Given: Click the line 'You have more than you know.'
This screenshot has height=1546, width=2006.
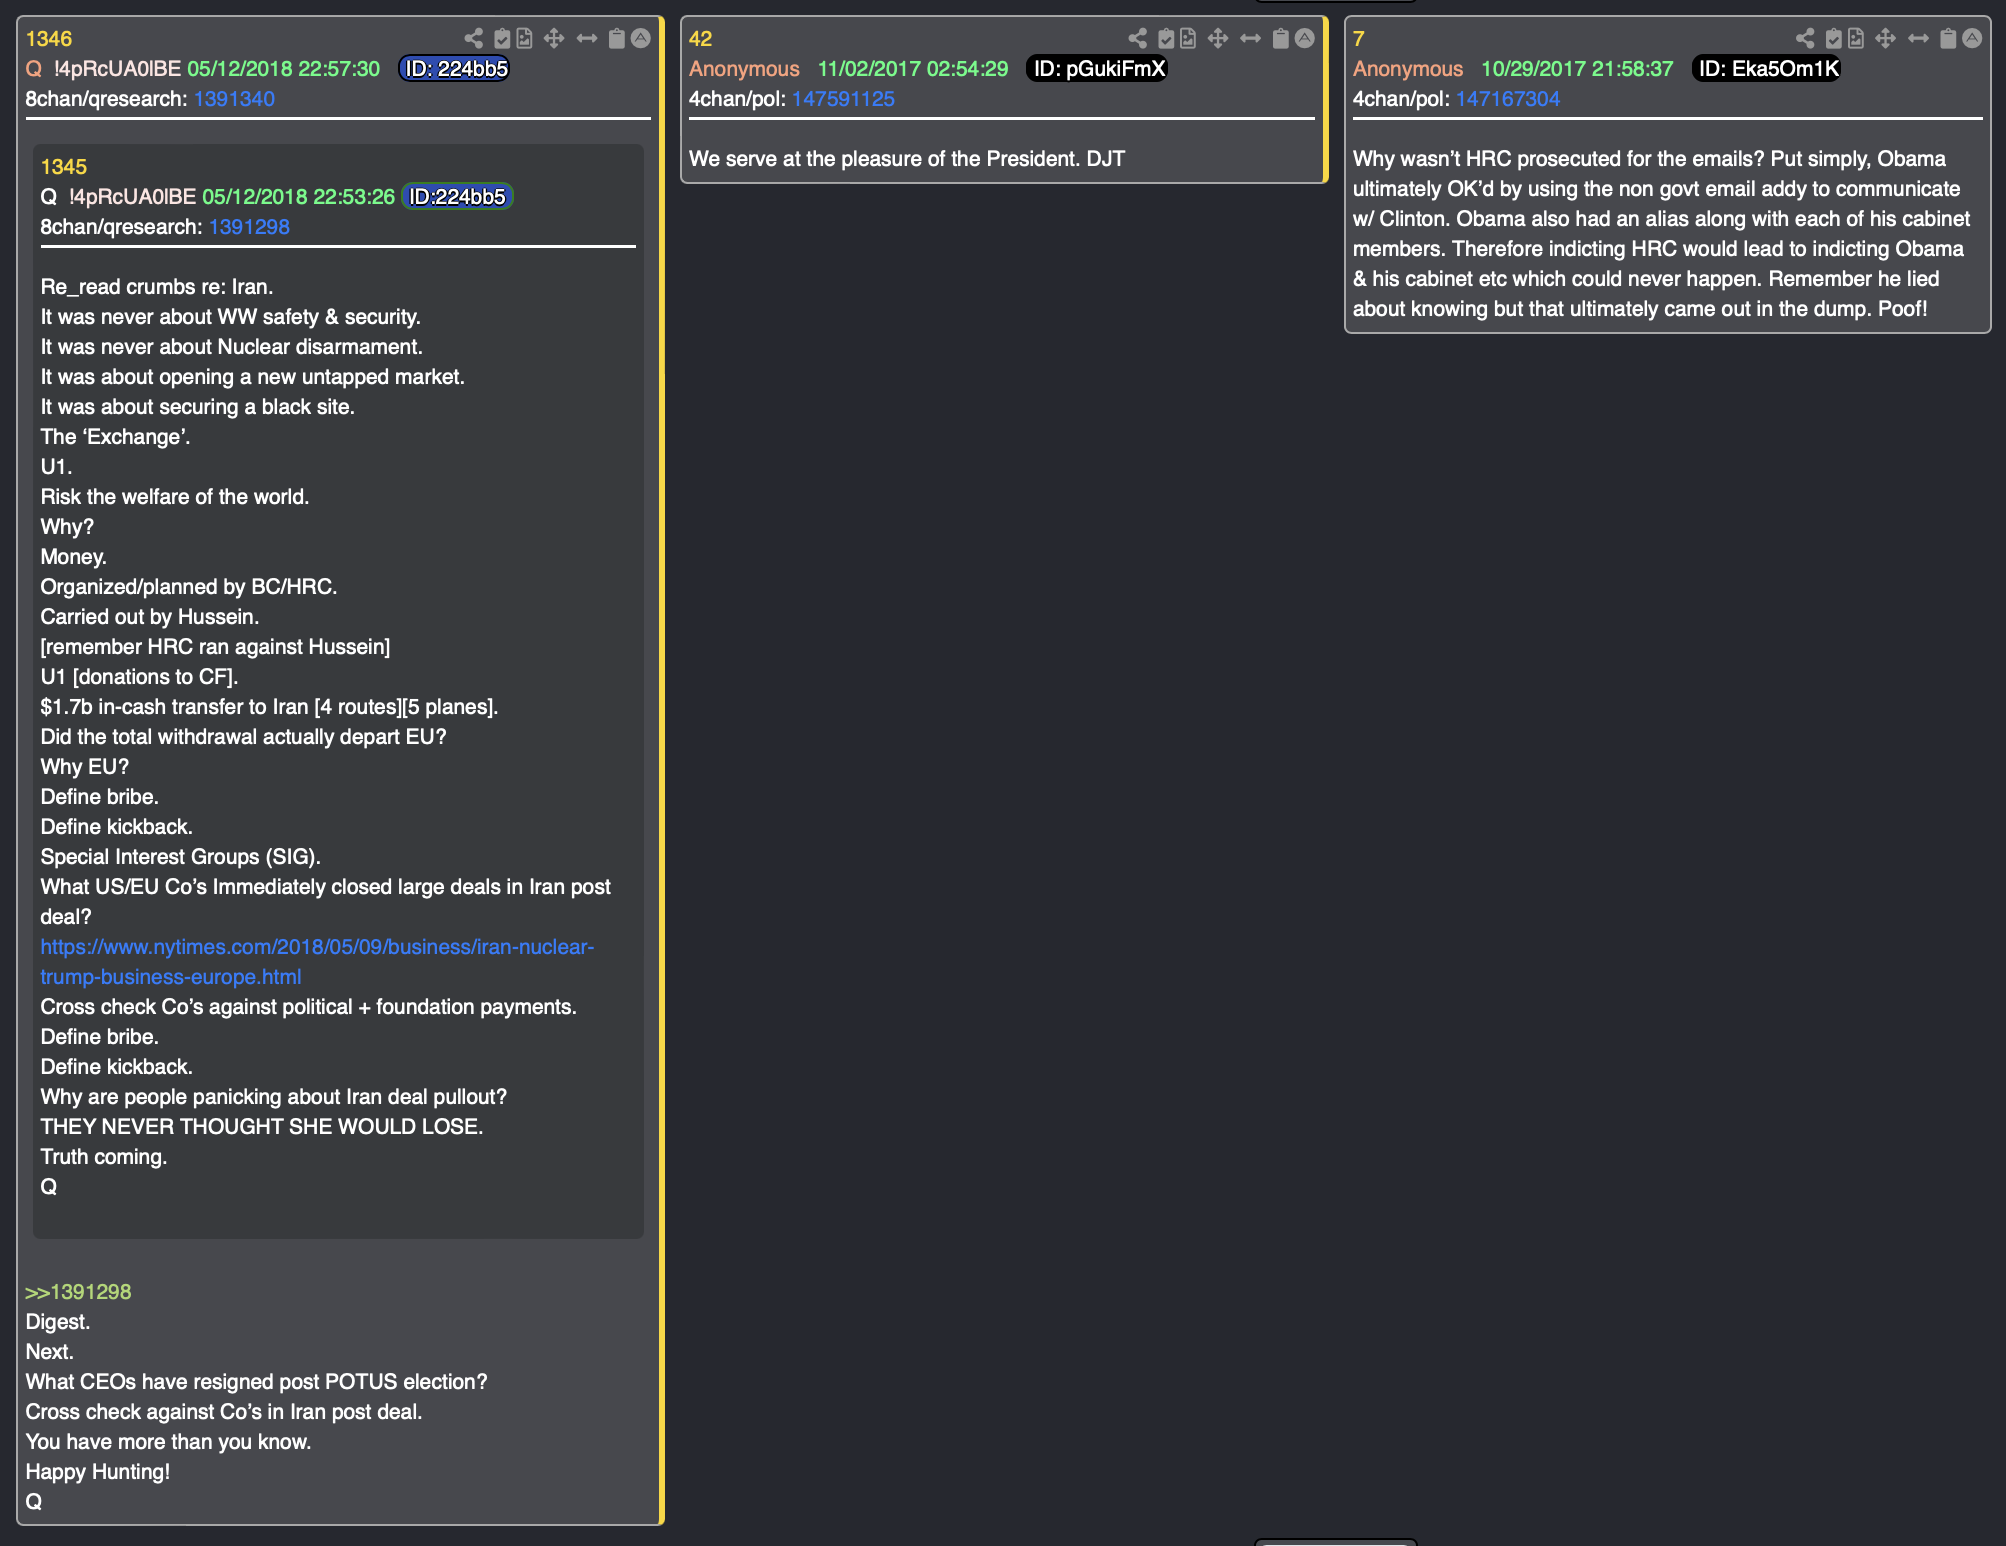Looking at the screenshot, I should (168, 1442).
